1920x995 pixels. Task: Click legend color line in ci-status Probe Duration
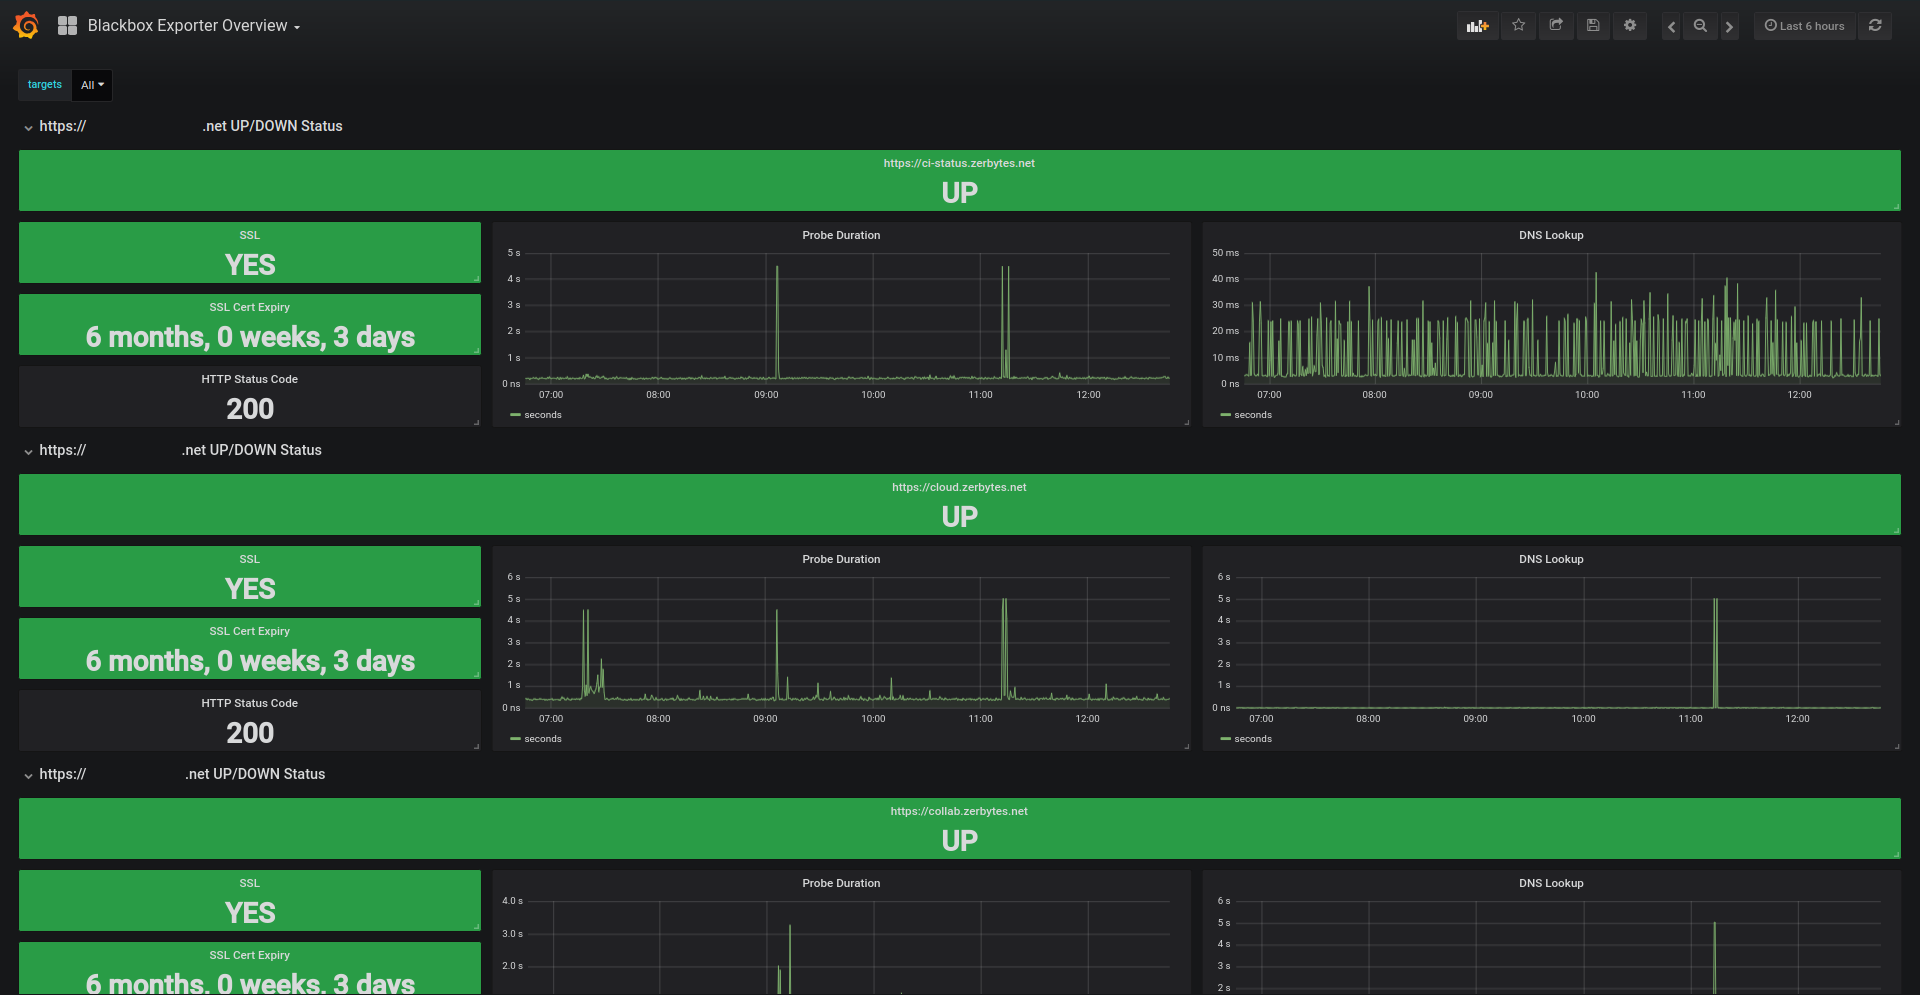(515, 415)
